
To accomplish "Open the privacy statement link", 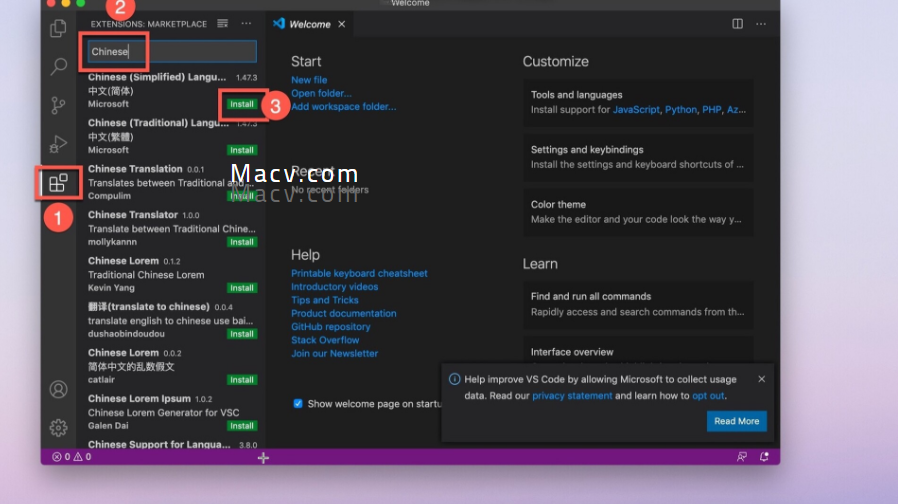I will tap(572, 396).
